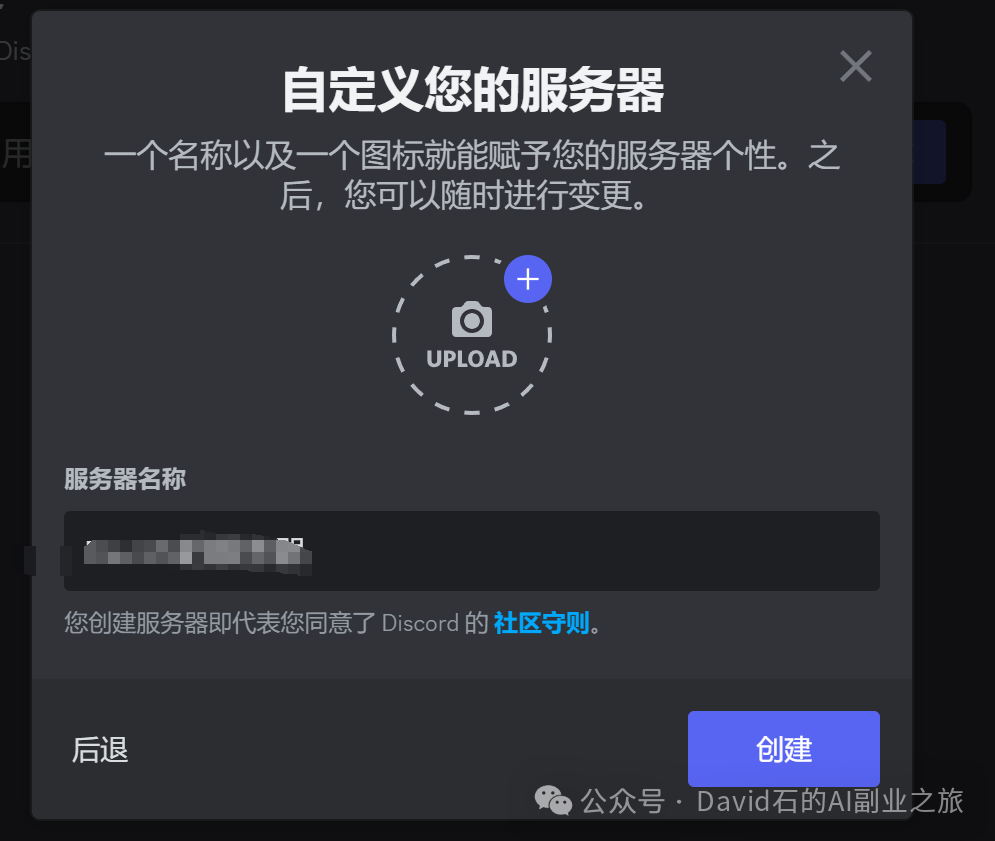Click the 服务器名称 field label

125,479
